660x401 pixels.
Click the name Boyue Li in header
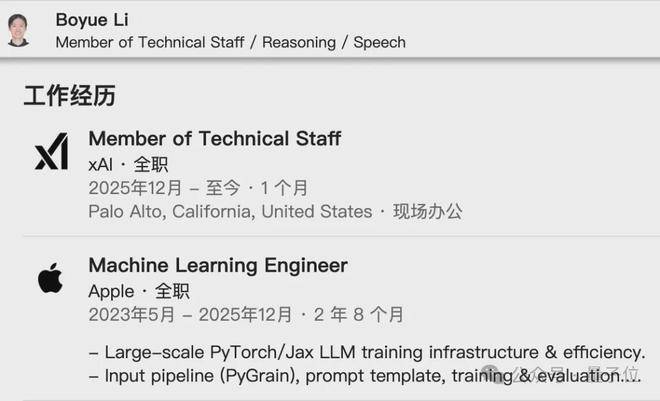coord(92,19)
